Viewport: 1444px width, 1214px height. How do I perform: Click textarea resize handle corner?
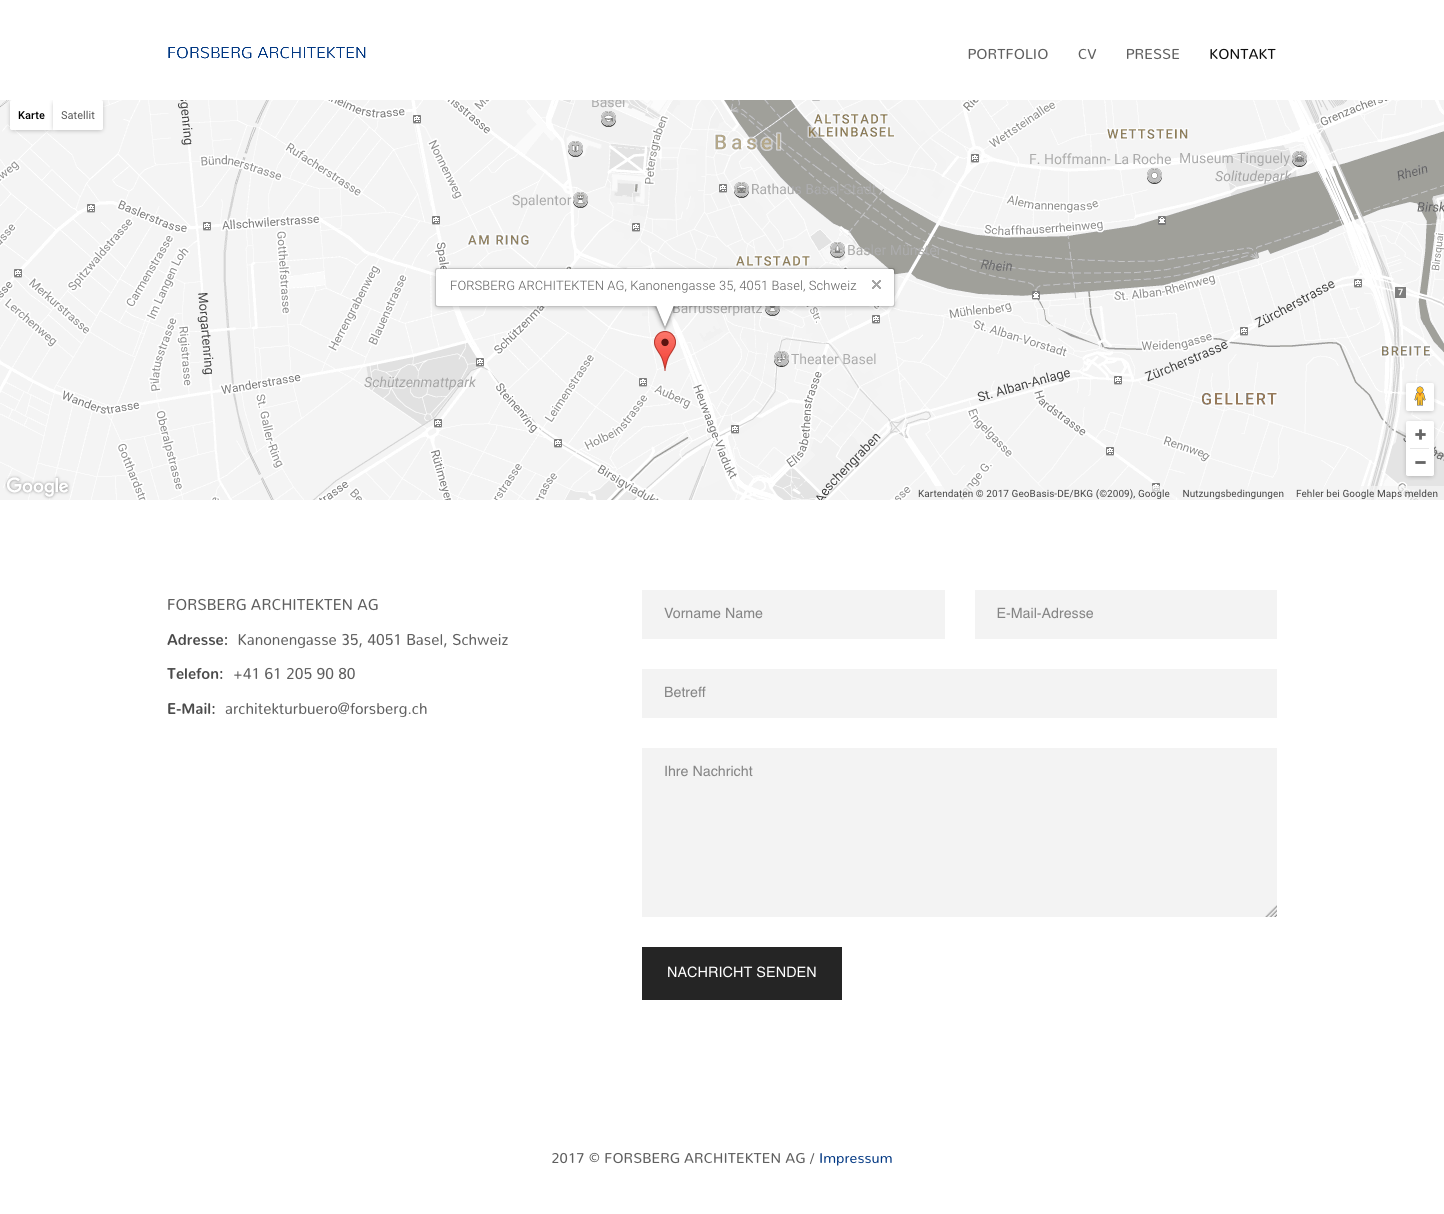(1271, 911)
